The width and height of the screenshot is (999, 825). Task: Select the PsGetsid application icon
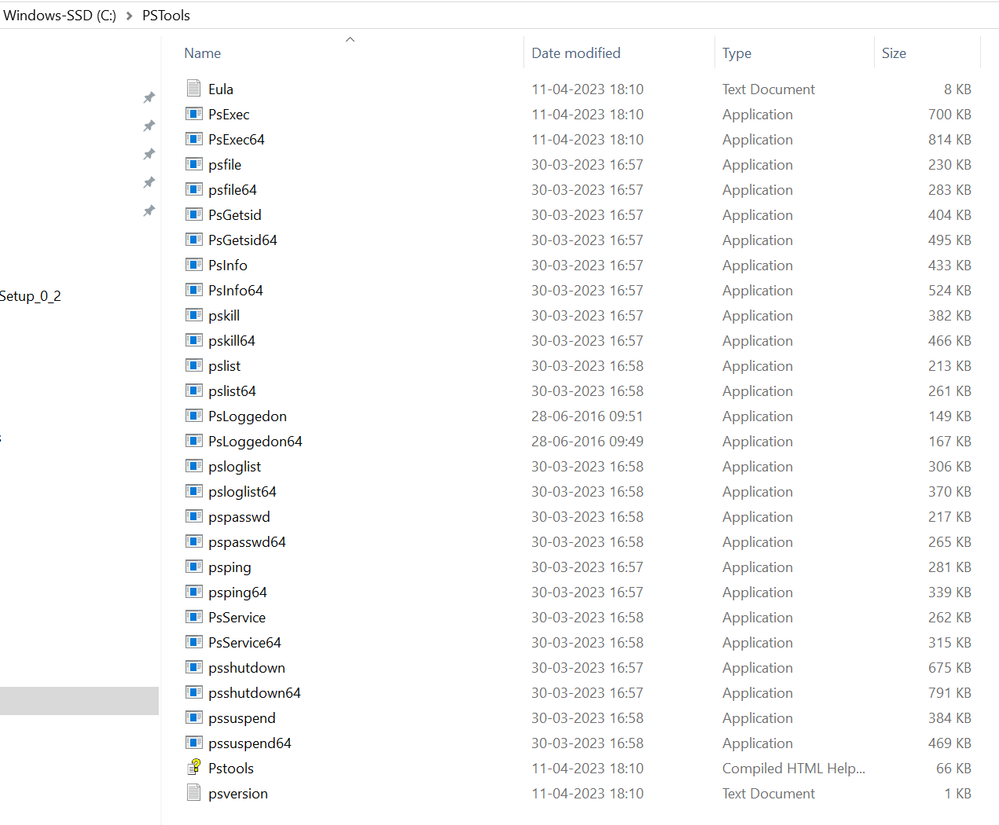tap(194, 215)
